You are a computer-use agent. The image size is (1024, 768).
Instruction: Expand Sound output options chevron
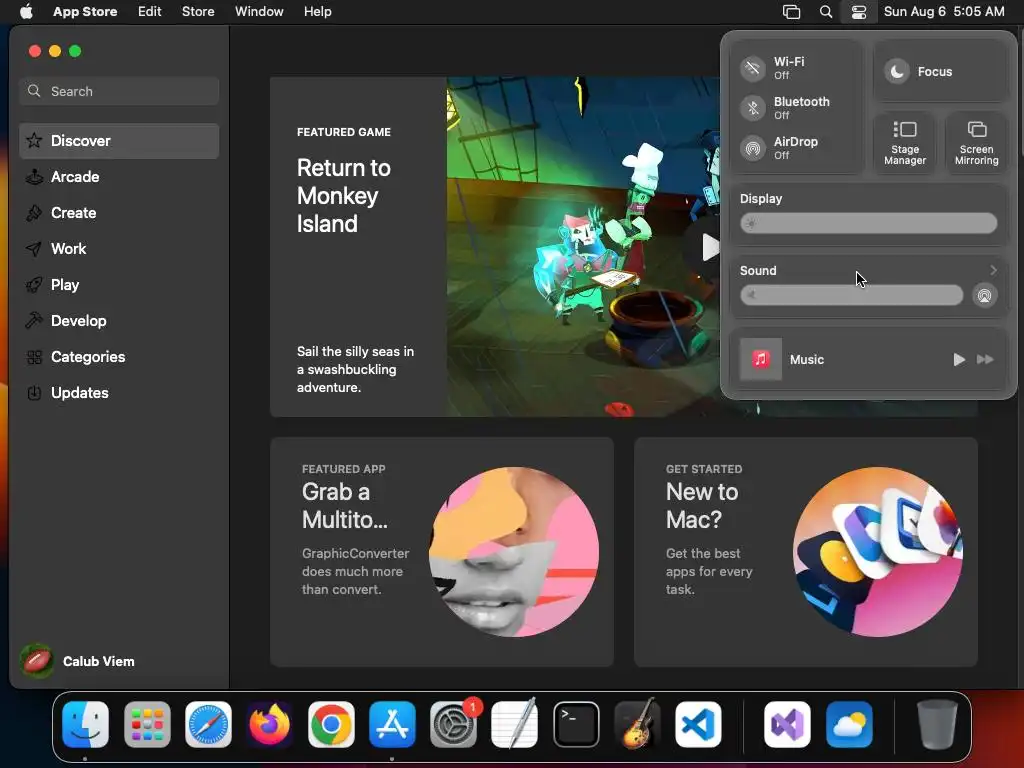point(993,270)
